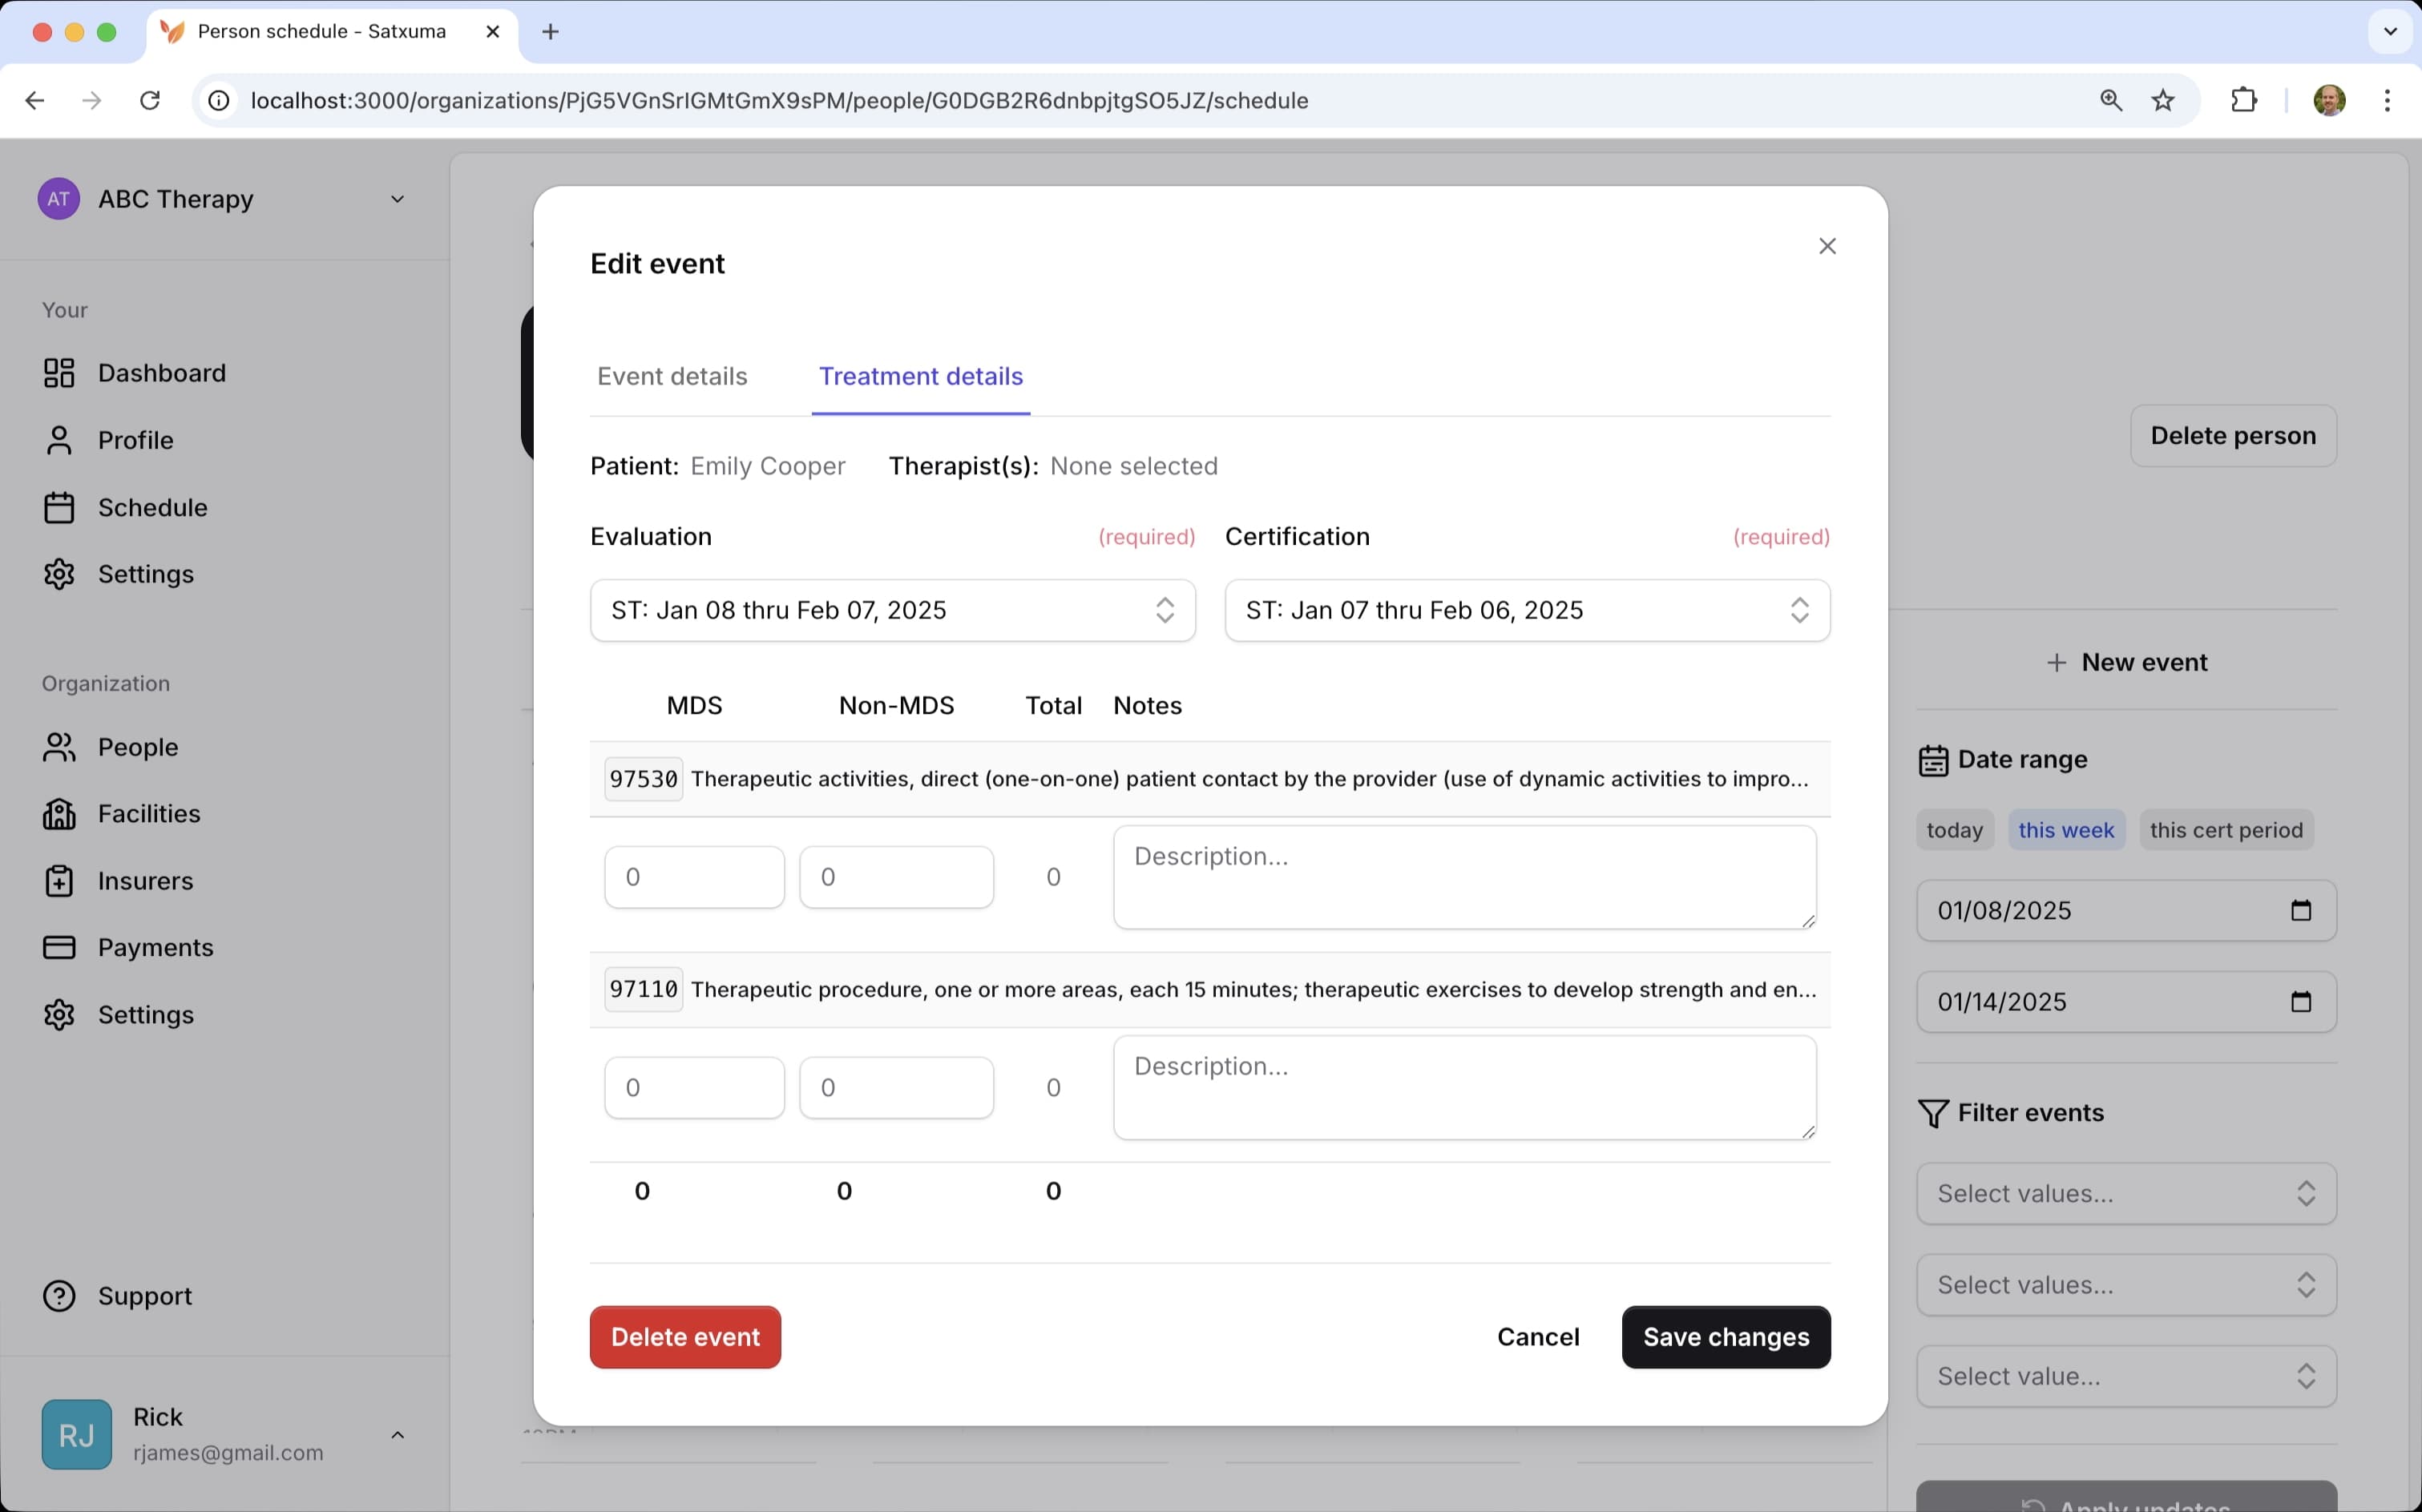Click Save changes
The image size is (2422, 1512).
[1726, 1336]
